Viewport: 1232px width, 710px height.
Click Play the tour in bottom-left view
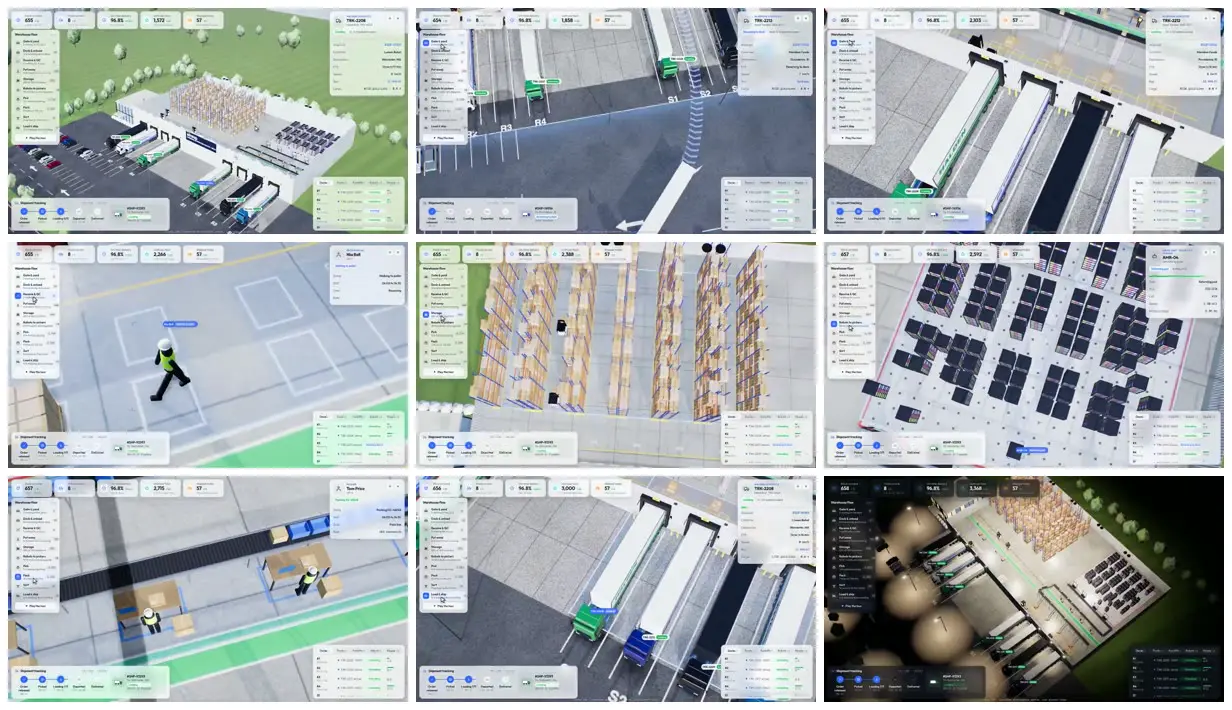[34, 605]
